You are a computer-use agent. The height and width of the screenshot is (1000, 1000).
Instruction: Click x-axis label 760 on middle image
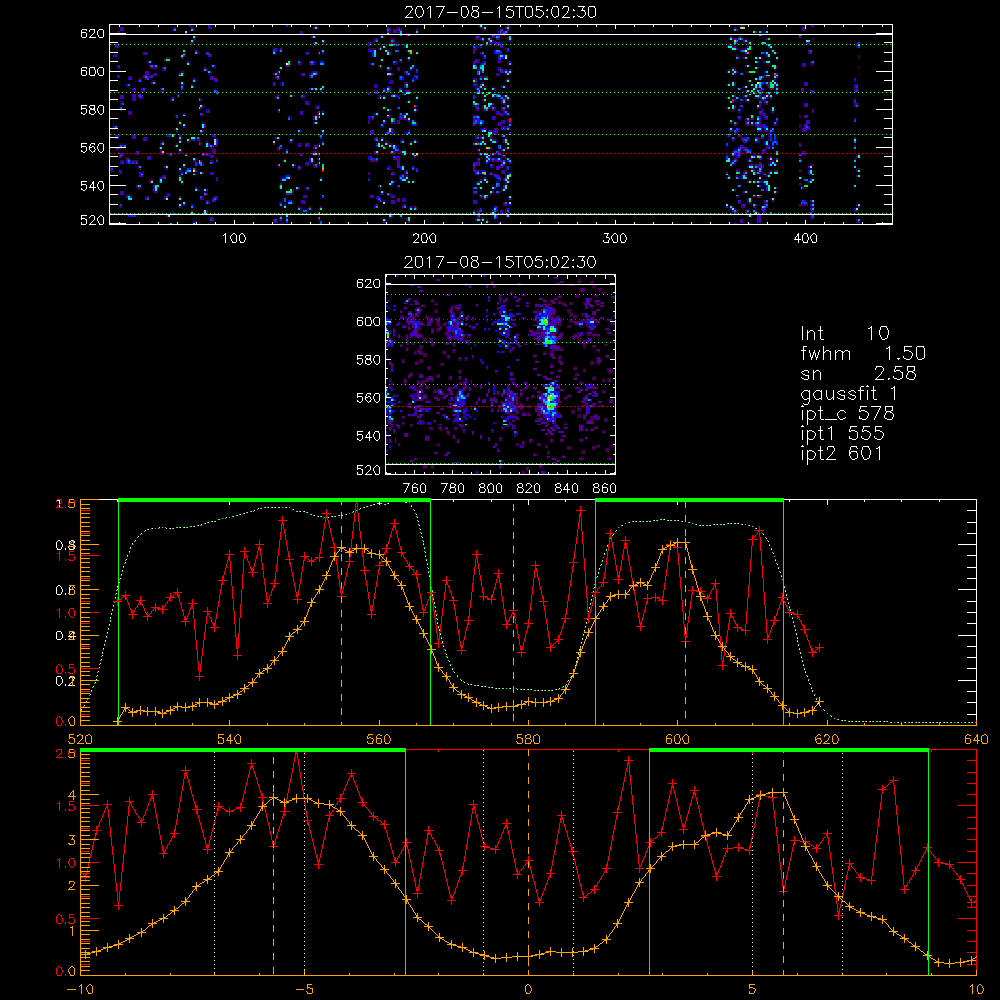point(415,489)
